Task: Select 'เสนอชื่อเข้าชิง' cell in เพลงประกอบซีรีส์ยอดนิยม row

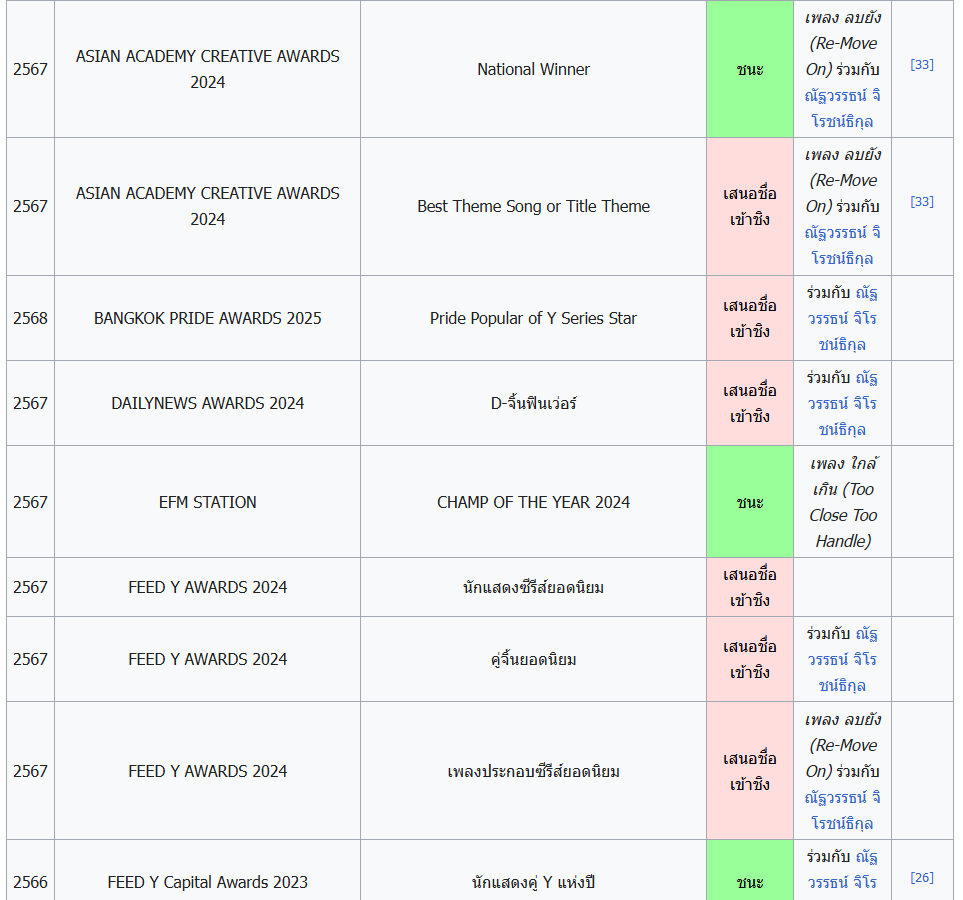Action: point(750,771)
